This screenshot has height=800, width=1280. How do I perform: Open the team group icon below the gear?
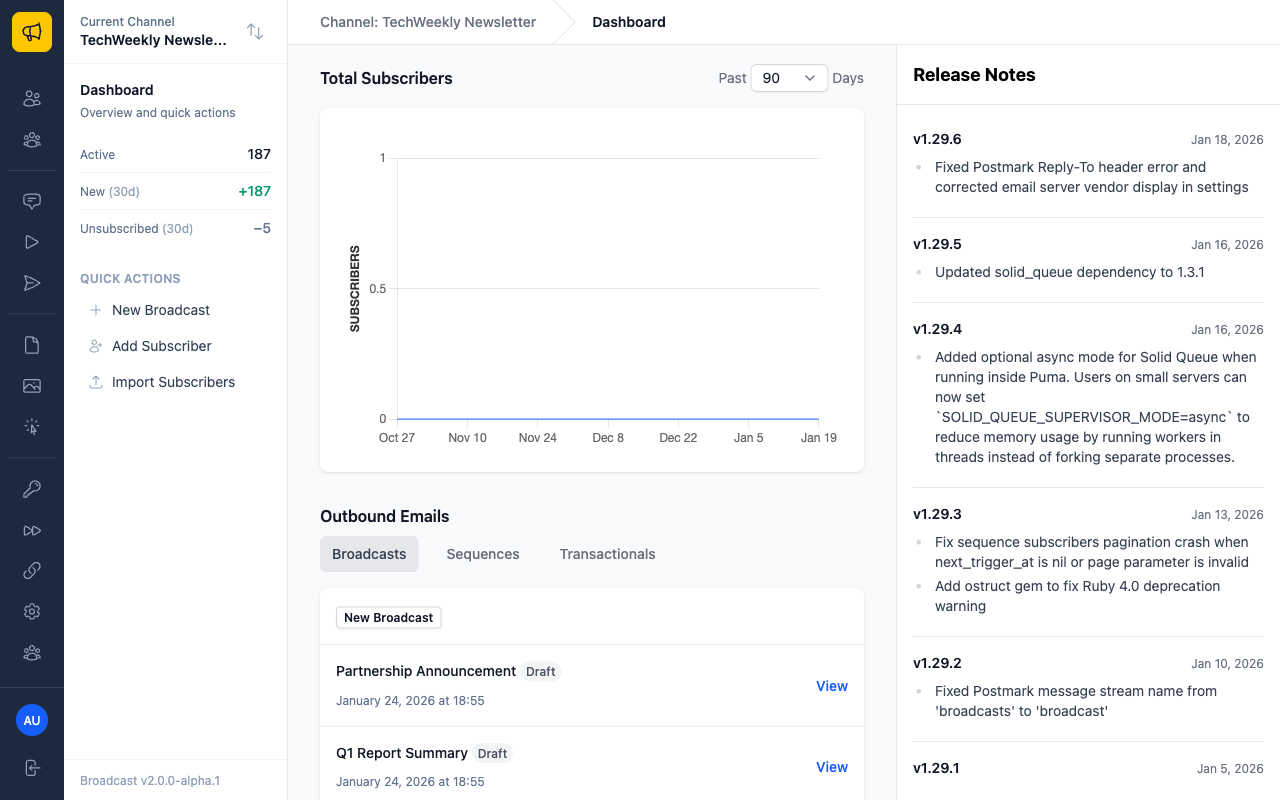[x=32, y=653]
